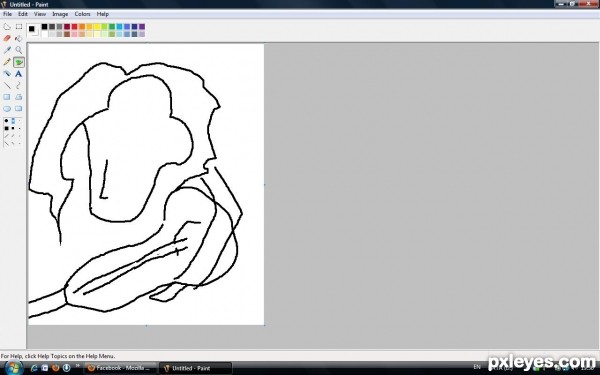Switch to the Pencil tool

7,62
